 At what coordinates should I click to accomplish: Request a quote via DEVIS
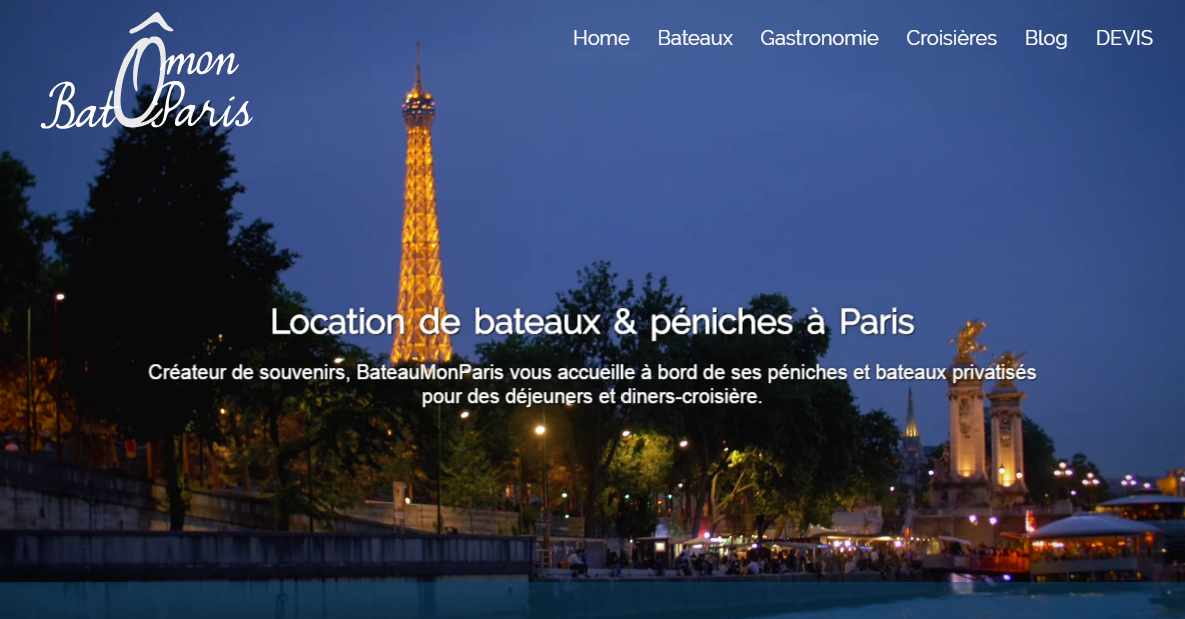(1124, 38)
